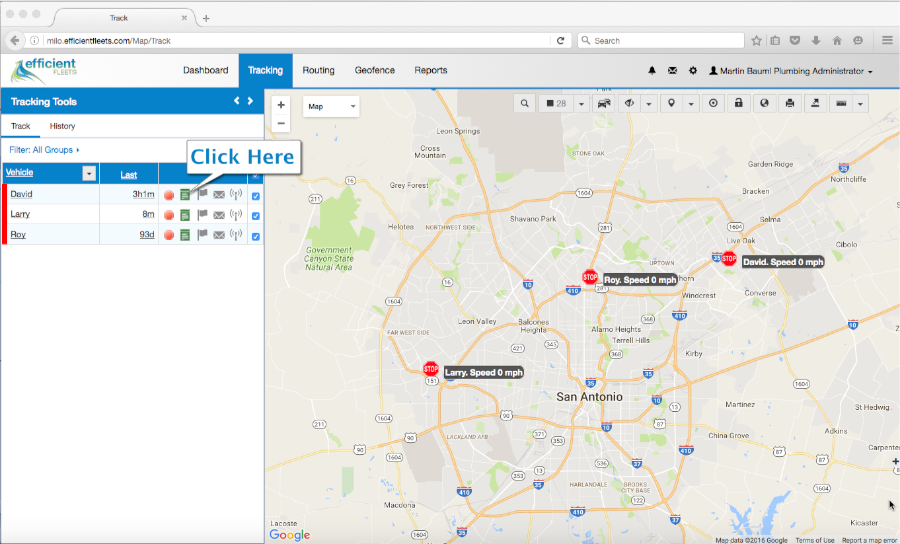Click Larry's red status dot icon

169,215
